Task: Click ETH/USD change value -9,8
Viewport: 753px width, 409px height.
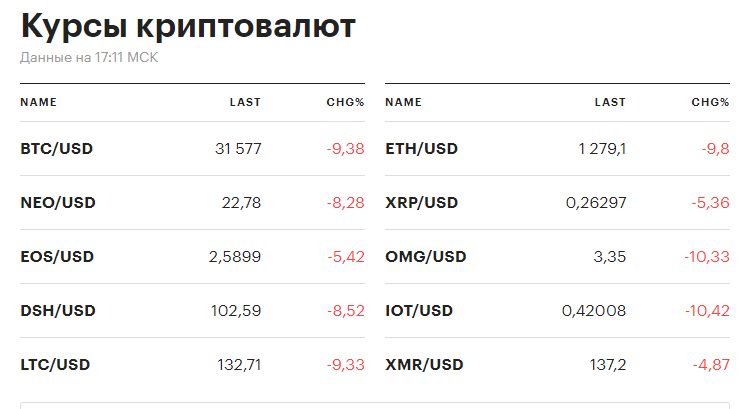Action: (x=715, y=149)
